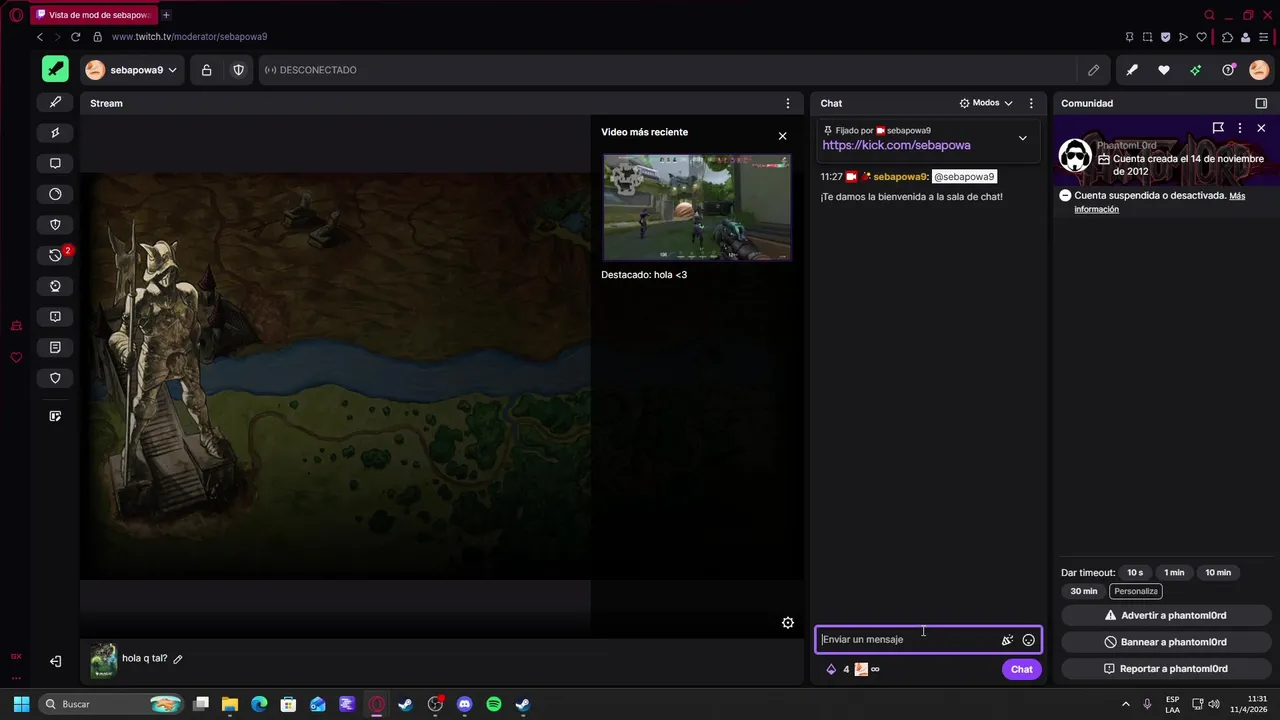Open the notes list sidebar widget
The height and width of the screenshot is (720, 1280).
click(x=55, y=347)
